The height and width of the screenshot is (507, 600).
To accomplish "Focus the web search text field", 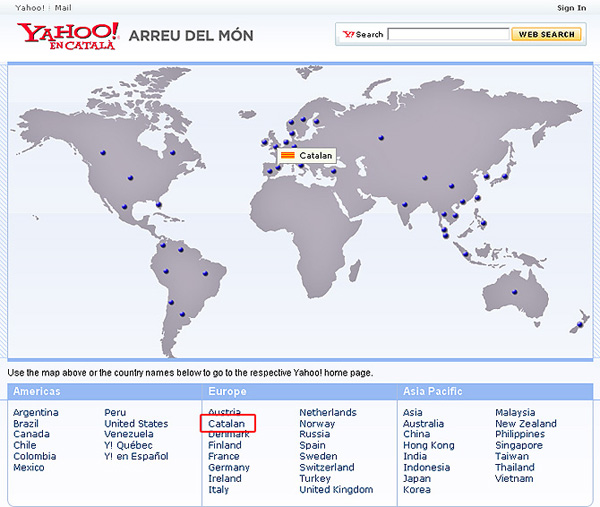I will (x=448, y=34).
